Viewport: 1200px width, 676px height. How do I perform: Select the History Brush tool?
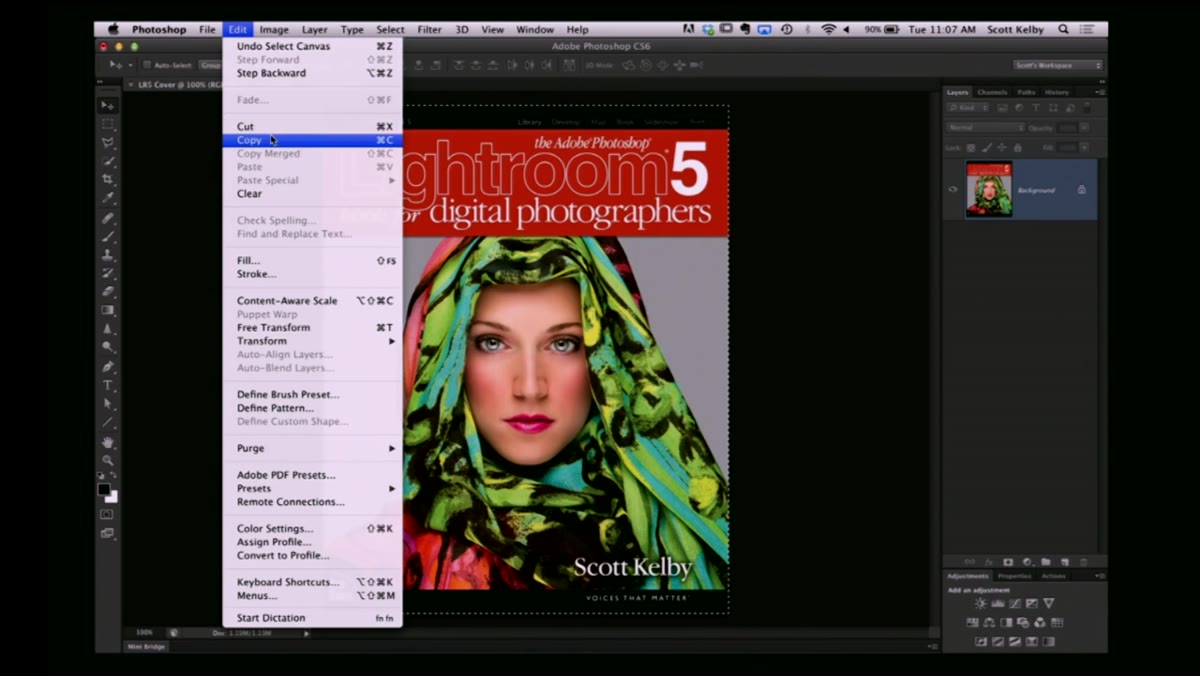pos(107,273)
